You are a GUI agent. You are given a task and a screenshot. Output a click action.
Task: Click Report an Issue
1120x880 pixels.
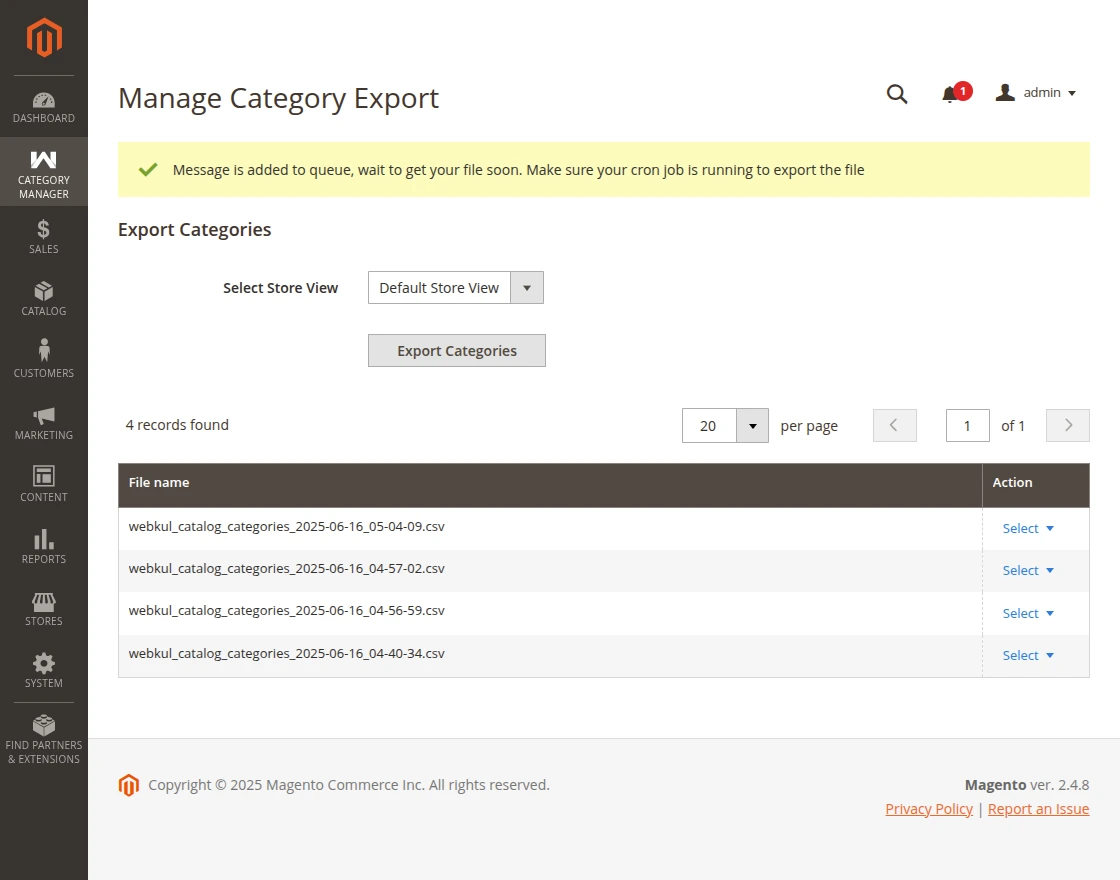click(1038, 808)
